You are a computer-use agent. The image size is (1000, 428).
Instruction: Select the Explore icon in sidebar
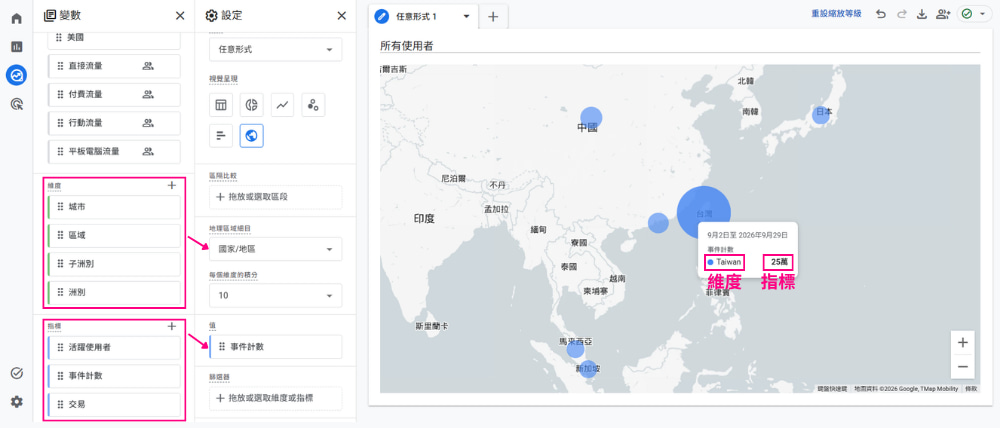pyautogui.click(x=17, y=75)
